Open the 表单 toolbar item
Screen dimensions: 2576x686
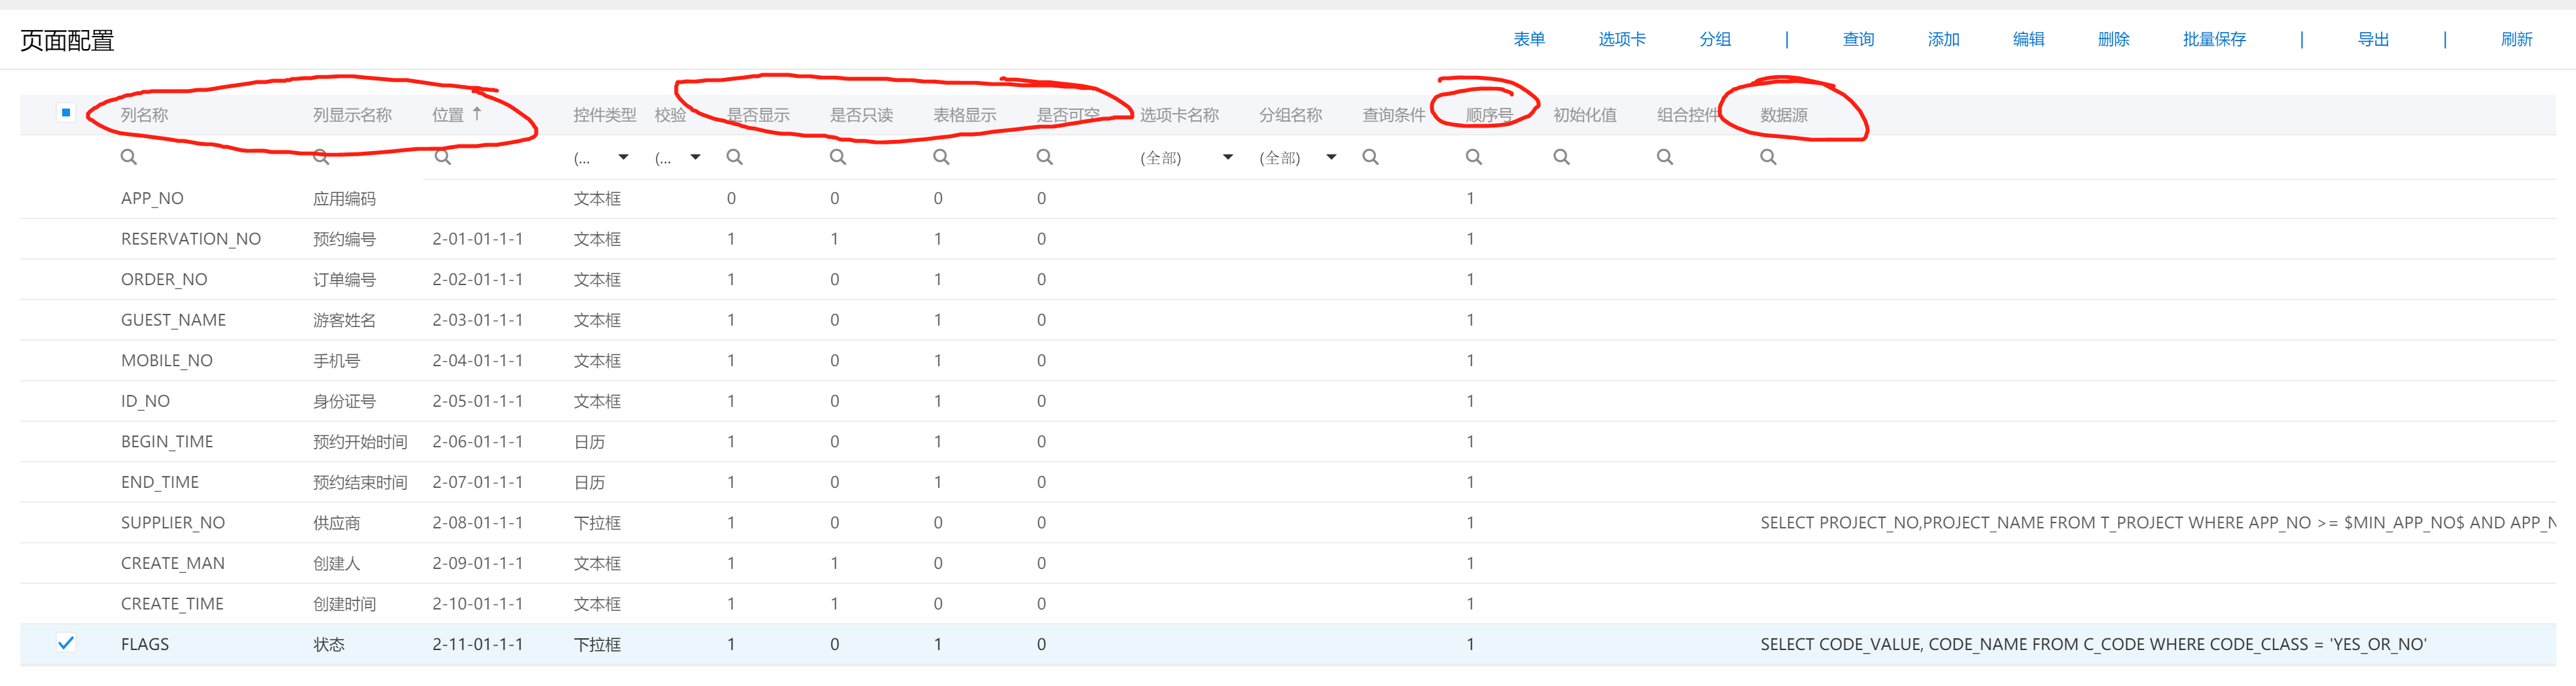1528,39
